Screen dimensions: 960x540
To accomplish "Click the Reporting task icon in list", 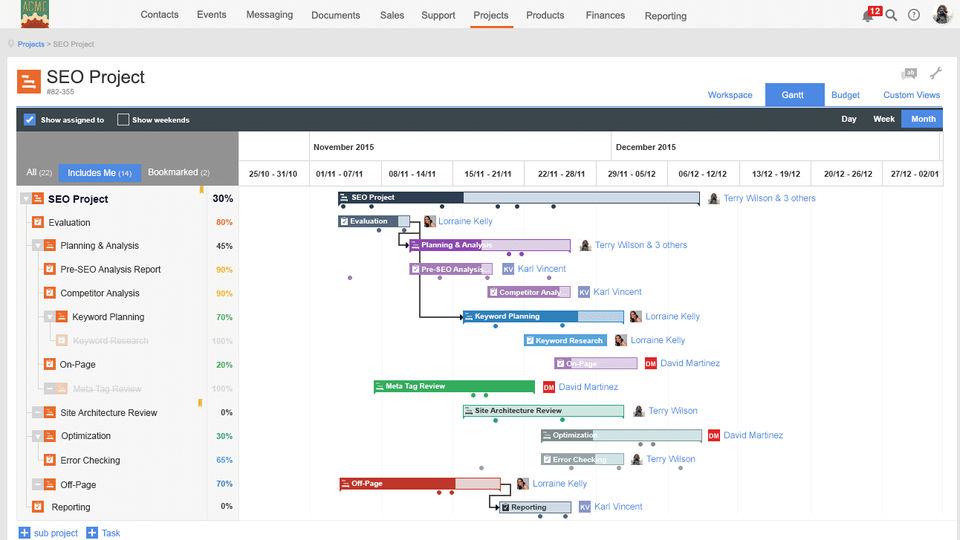I will point(37,507).
